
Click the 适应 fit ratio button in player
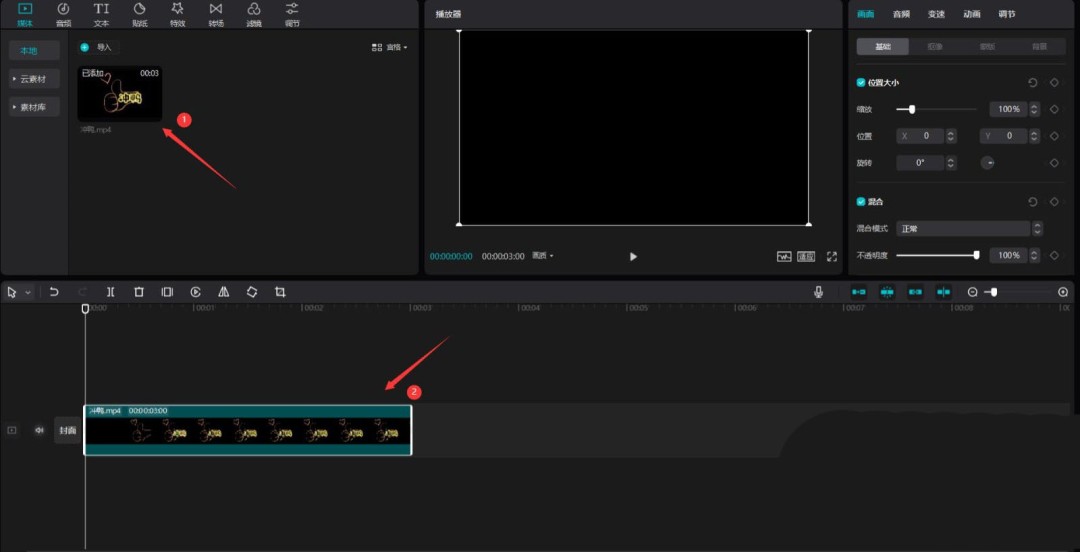click(807, 256)
